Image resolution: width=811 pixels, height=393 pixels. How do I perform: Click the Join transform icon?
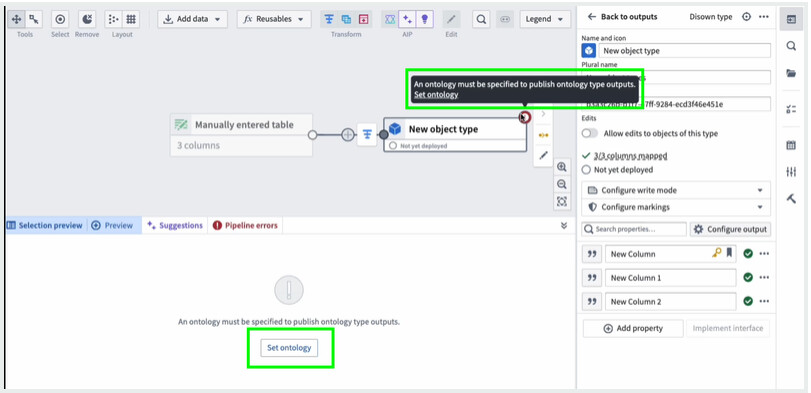(346, 19)
